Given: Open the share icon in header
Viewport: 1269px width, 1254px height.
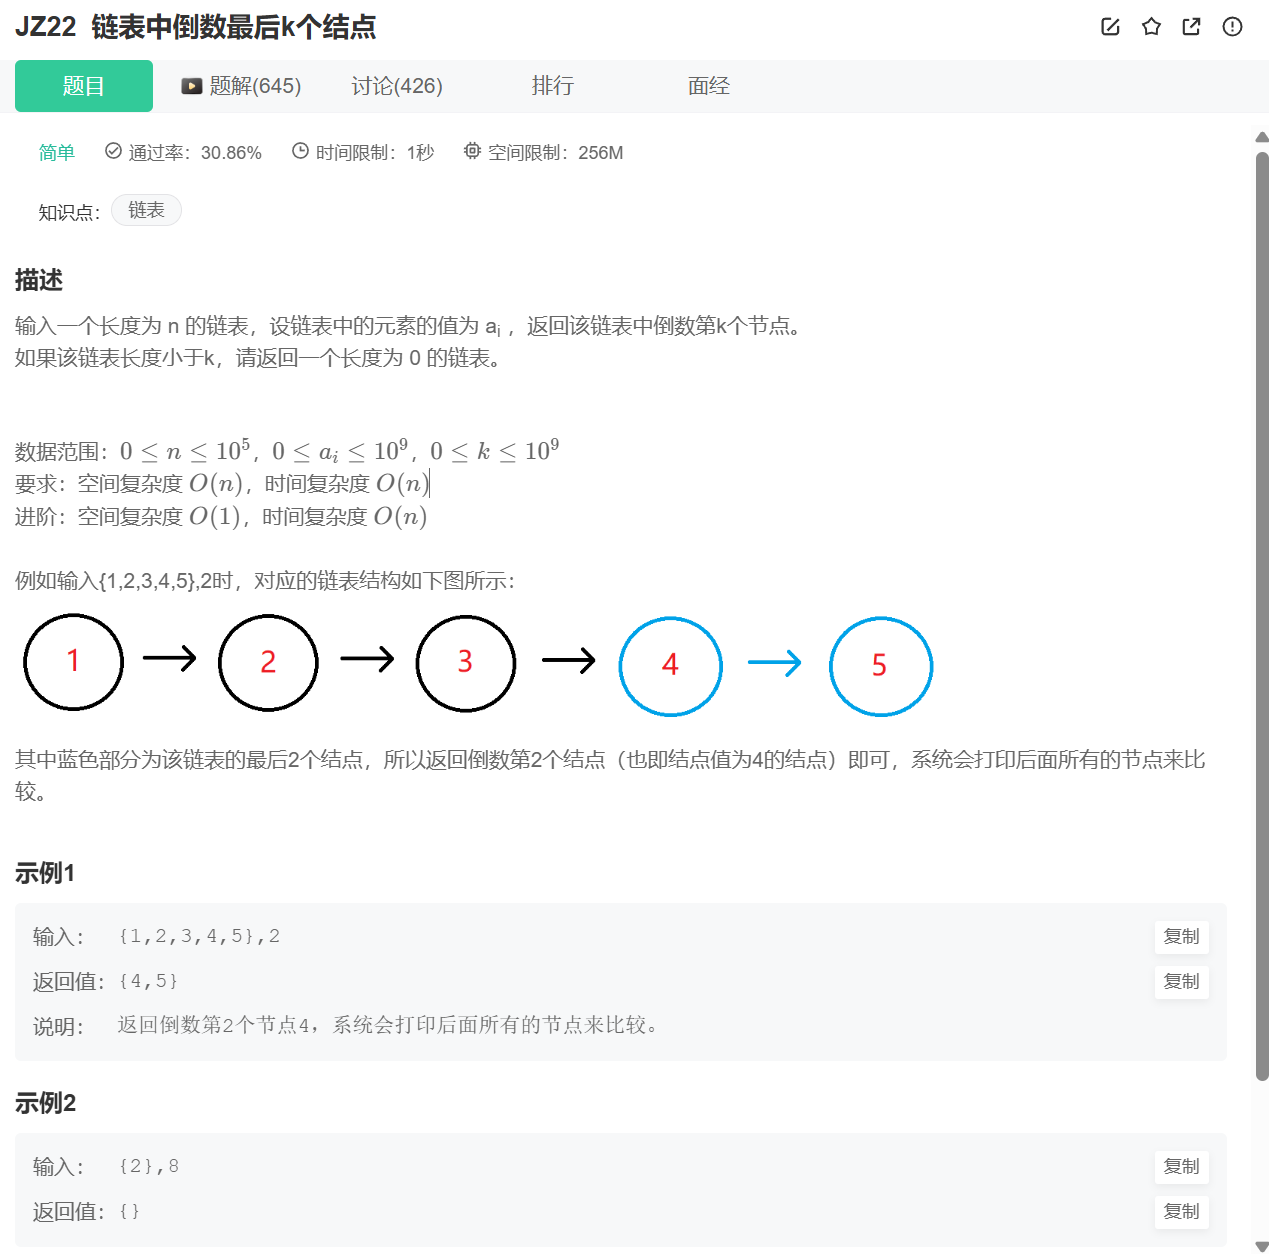Looking at the screenshot, I should click(1191, 27).
